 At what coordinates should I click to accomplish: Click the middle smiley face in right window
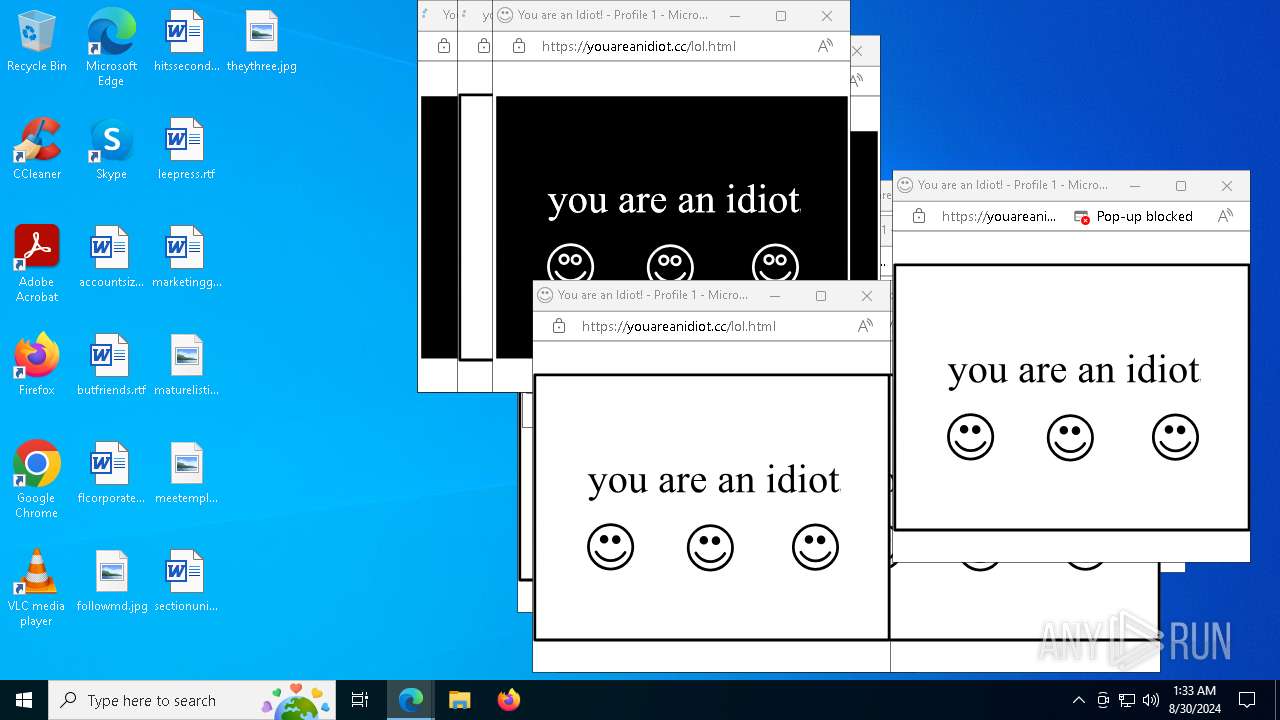[x=1070, y=437]
